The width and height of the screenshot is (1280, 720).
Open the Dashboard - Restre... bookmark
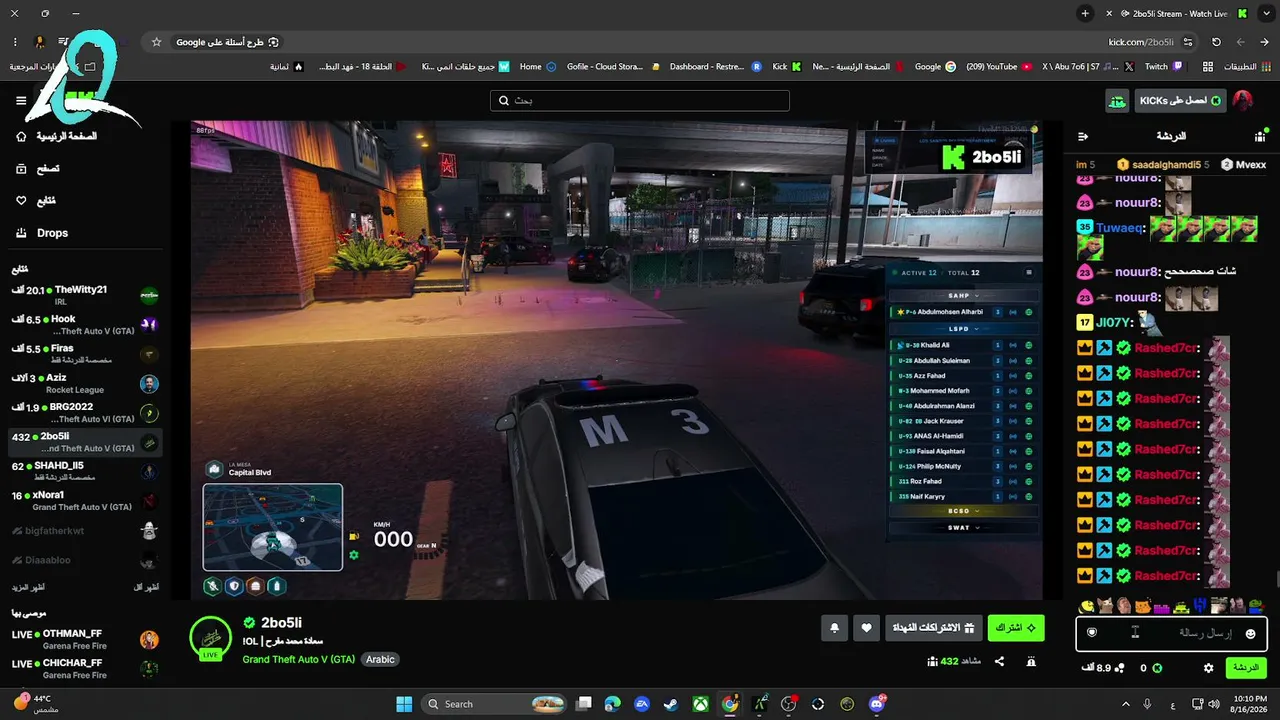point(715,67)
